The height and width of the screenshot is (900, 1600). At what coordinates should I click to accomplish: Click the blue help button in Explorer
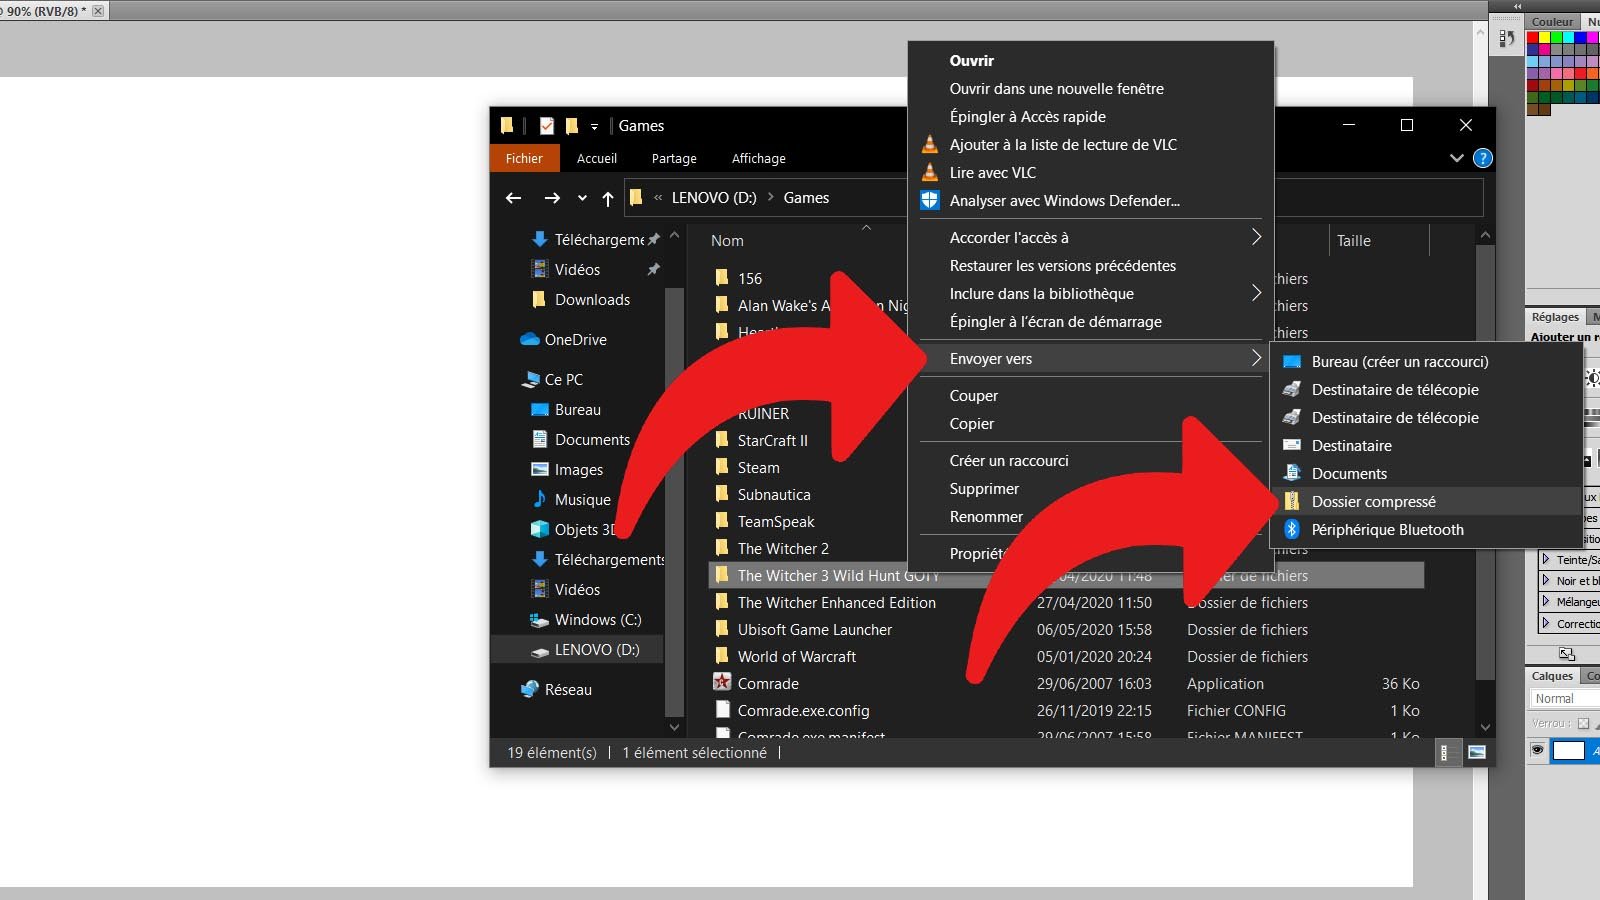1482,157
